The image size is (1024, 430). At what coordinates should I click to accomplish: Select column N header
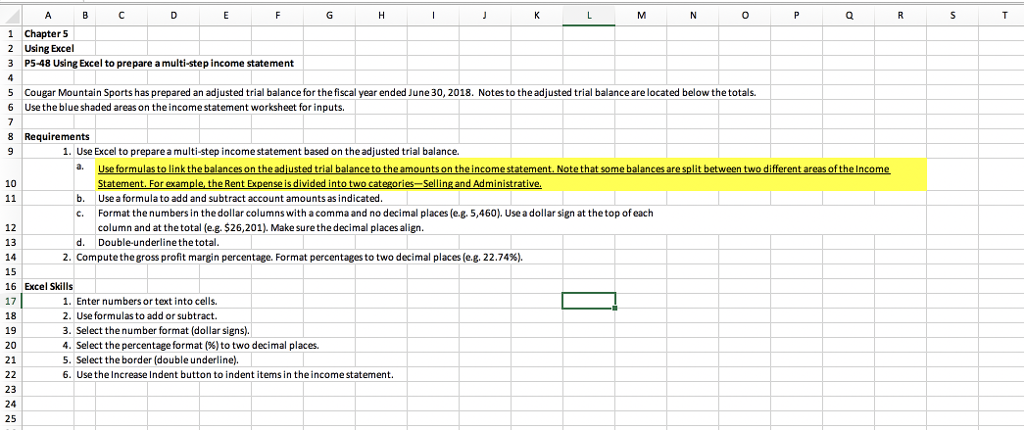point(692,18)
